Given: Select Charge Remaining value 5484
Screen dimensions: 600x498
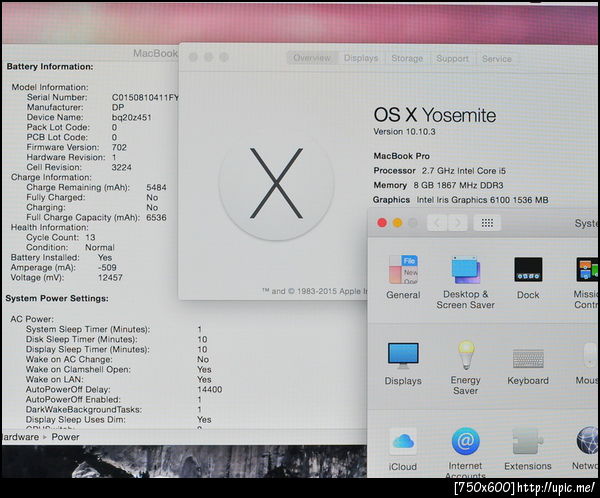Looking at the screenshot, I should (x=157, y=188).
